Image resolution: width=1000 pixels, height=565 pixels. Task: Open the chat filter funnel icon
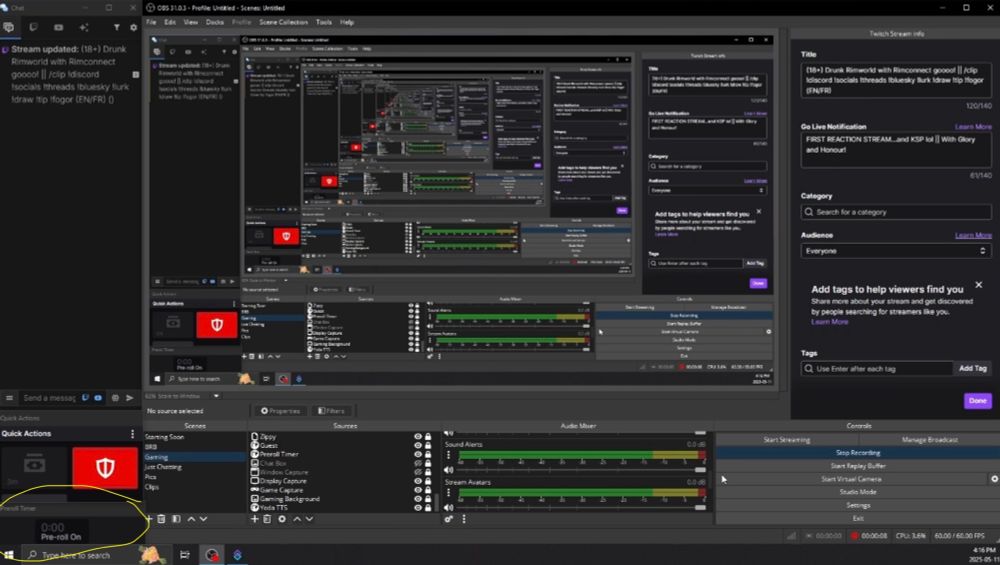(117, 27)
